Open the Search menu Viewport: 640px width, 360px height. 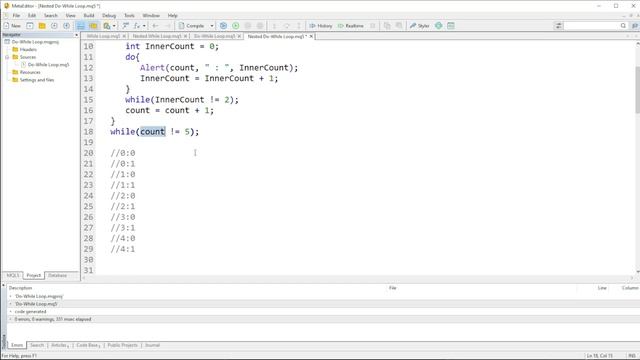51,16
